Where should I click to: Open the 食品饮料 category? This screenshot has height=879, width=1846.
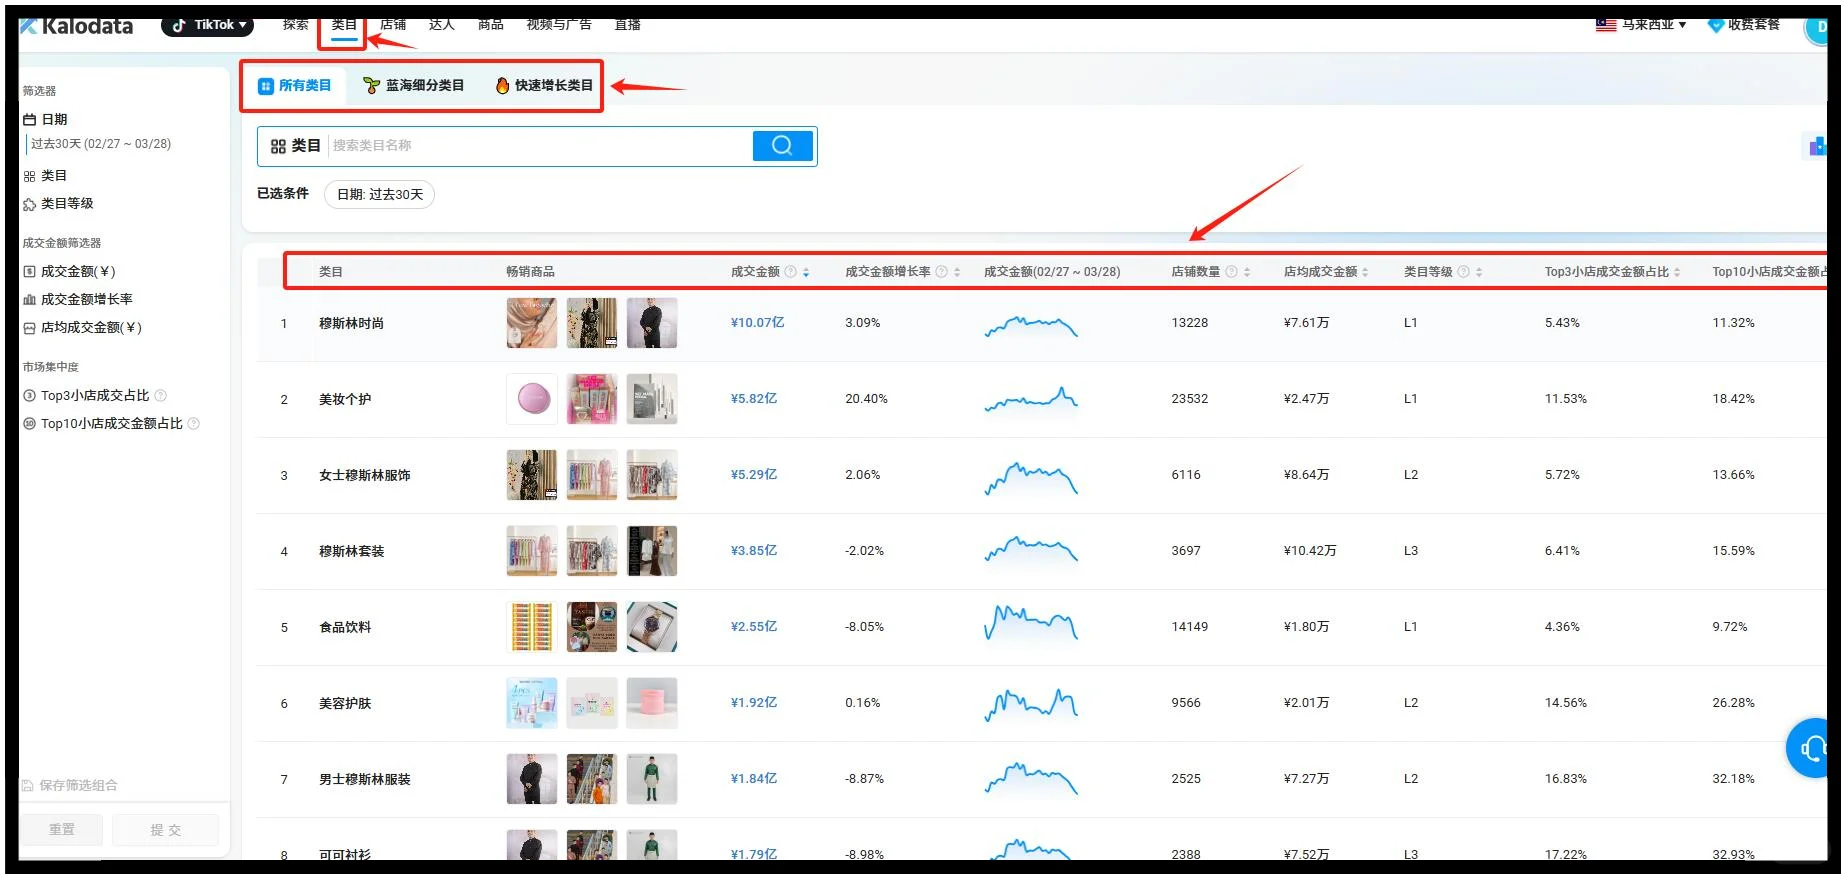345,628
